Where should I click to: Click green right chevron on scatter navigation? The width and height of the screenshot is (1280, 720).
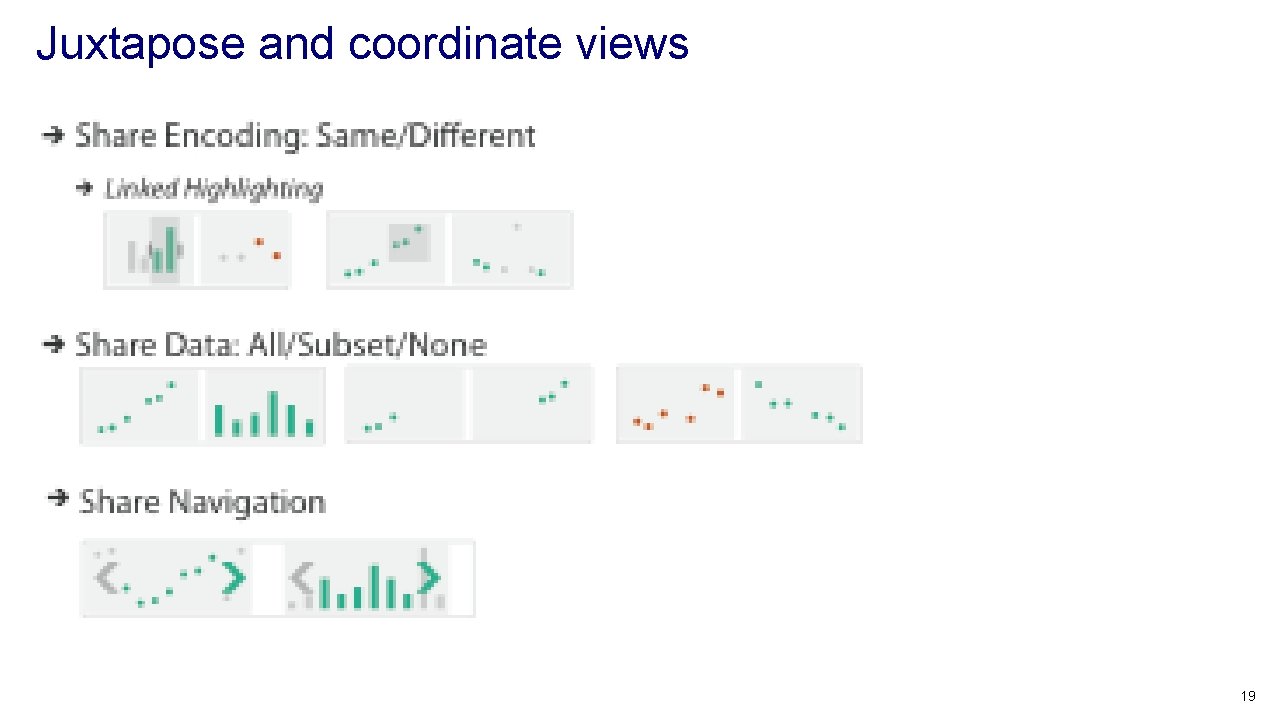coord(233,578)
